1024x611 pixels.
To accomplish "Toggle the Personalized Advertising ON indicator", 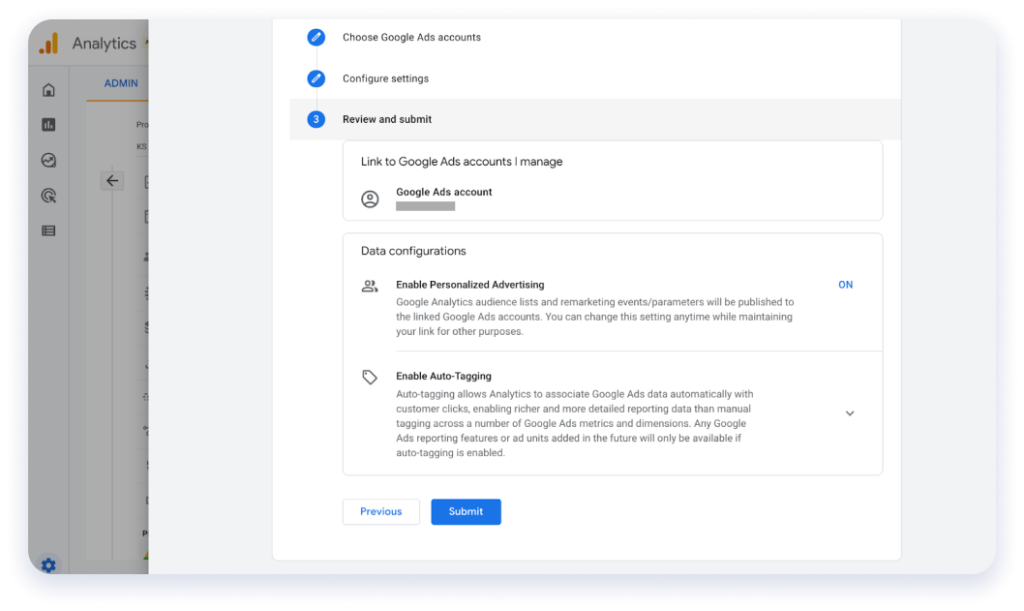I will tap(845, 285).
